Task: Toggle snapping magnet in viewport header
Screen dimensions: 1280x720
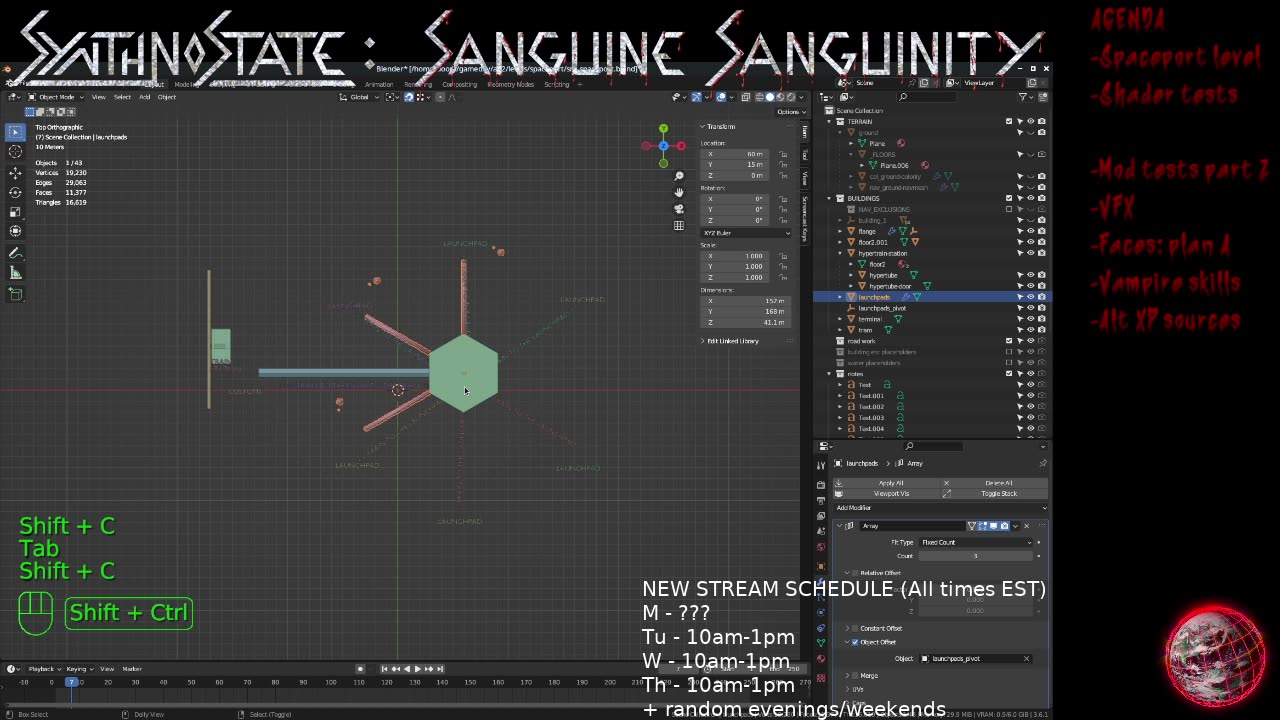Action: [x=408, y=97]
